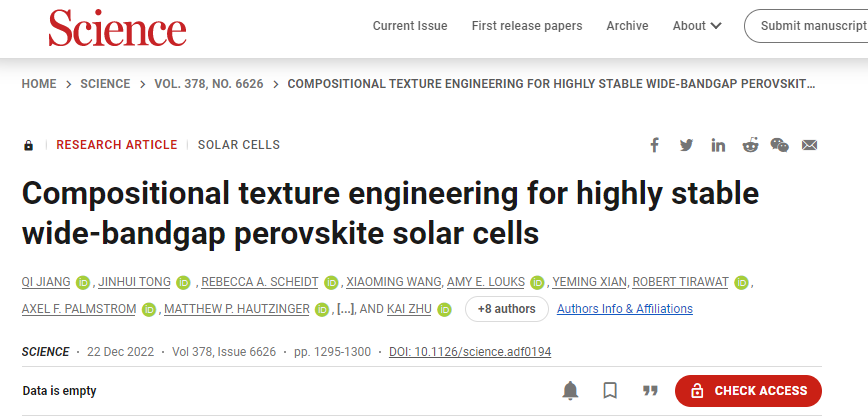Expand the About dropdown menu
Image resolution: width=868 pixels, height=416 pixels.
[x=697, y=26]
